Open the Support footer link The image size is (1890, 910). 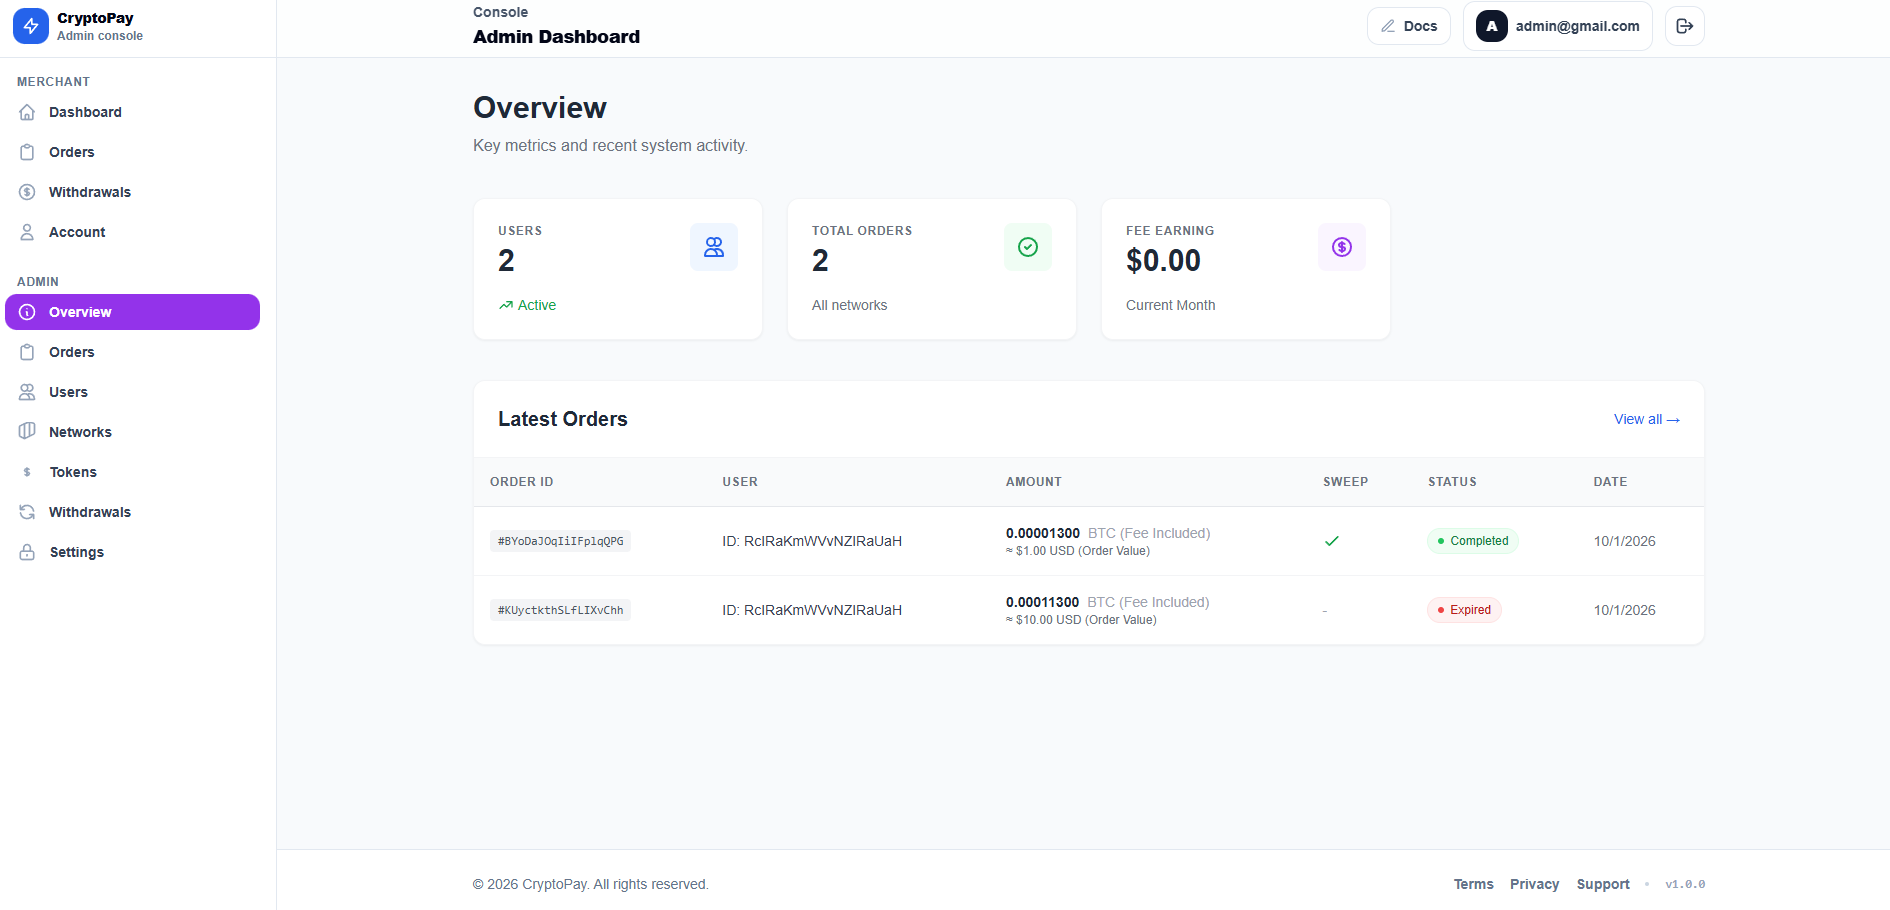click(x=1602, y=884)
